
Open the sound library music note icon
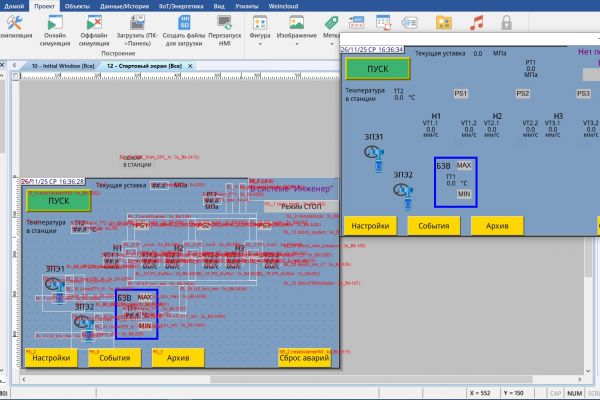click(477, 23)
